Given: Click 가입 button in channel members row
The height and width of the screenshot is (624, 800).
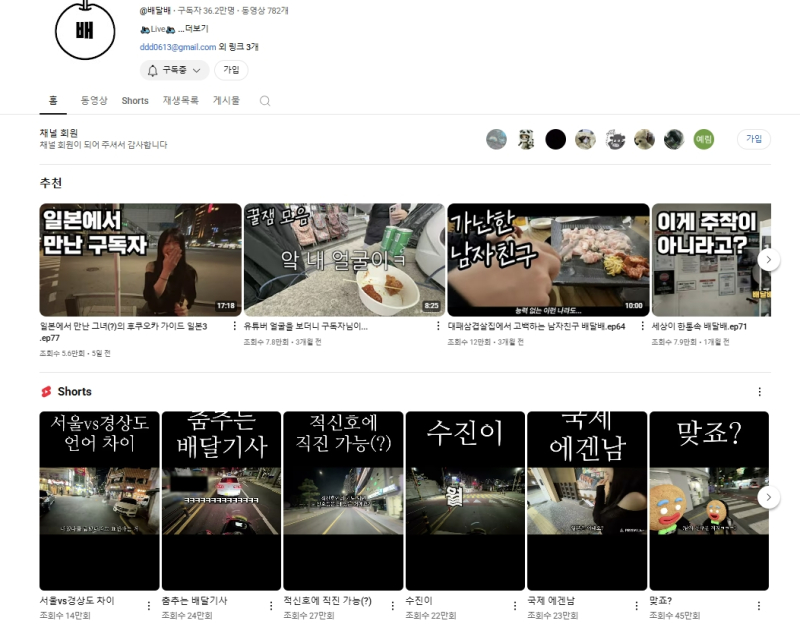Looking at the screenshot, I should 754,139.
